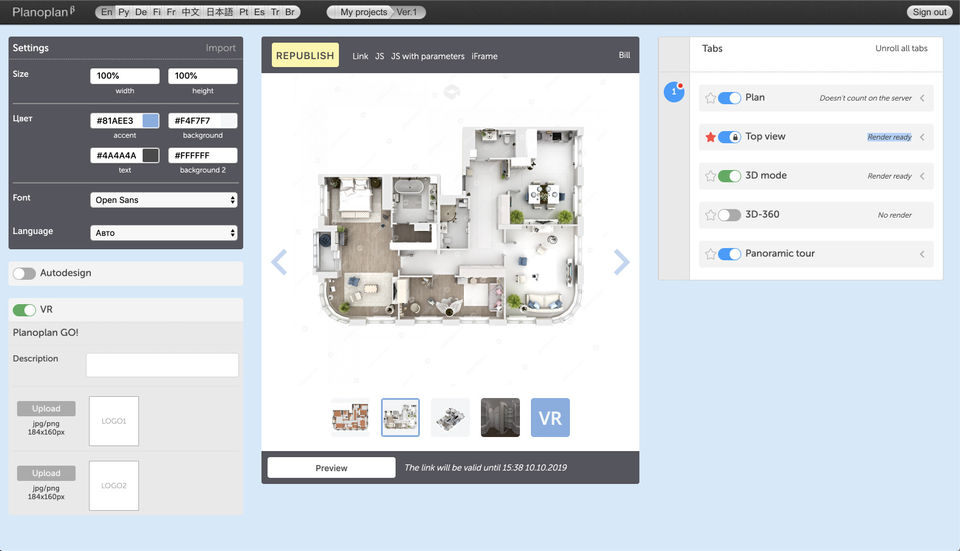The image size is (960, 551).
Task: Disable the 3D mode switch
Action: [x=729, y=176]
